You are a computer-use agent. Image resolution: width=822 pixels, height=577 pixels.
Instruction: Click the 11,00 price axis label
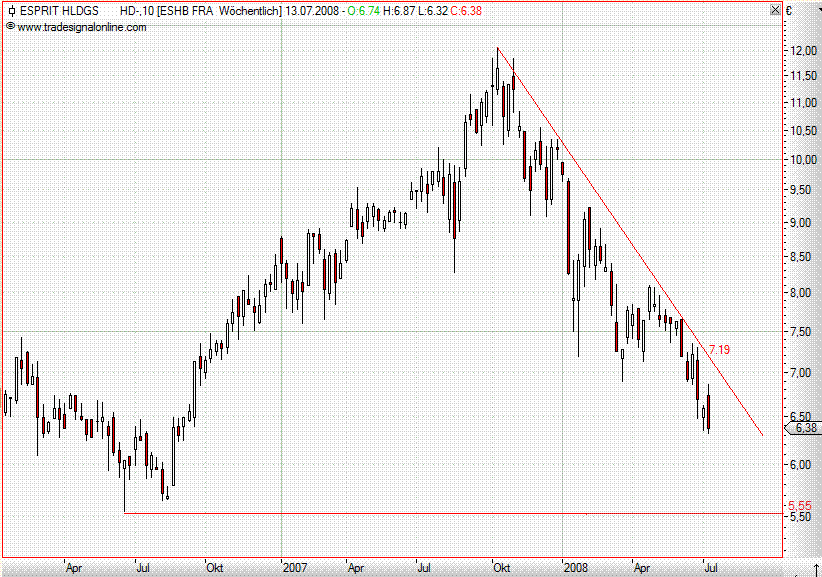pyautogui.click(x=803, y=103)
